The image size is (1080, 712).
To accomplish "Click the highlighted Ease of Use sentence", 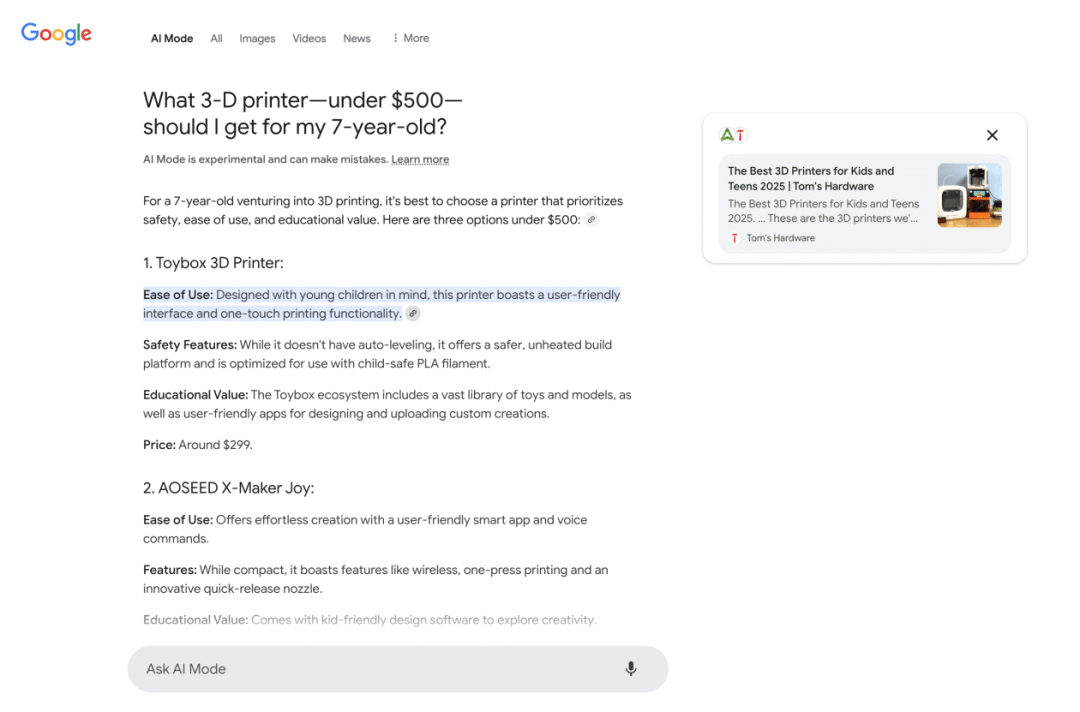I will 382,304.
